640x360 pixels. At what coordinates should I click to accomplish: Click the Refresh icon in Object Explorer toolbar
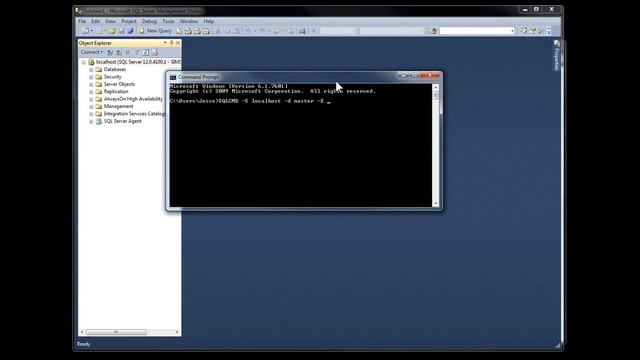tap(145, 52)
